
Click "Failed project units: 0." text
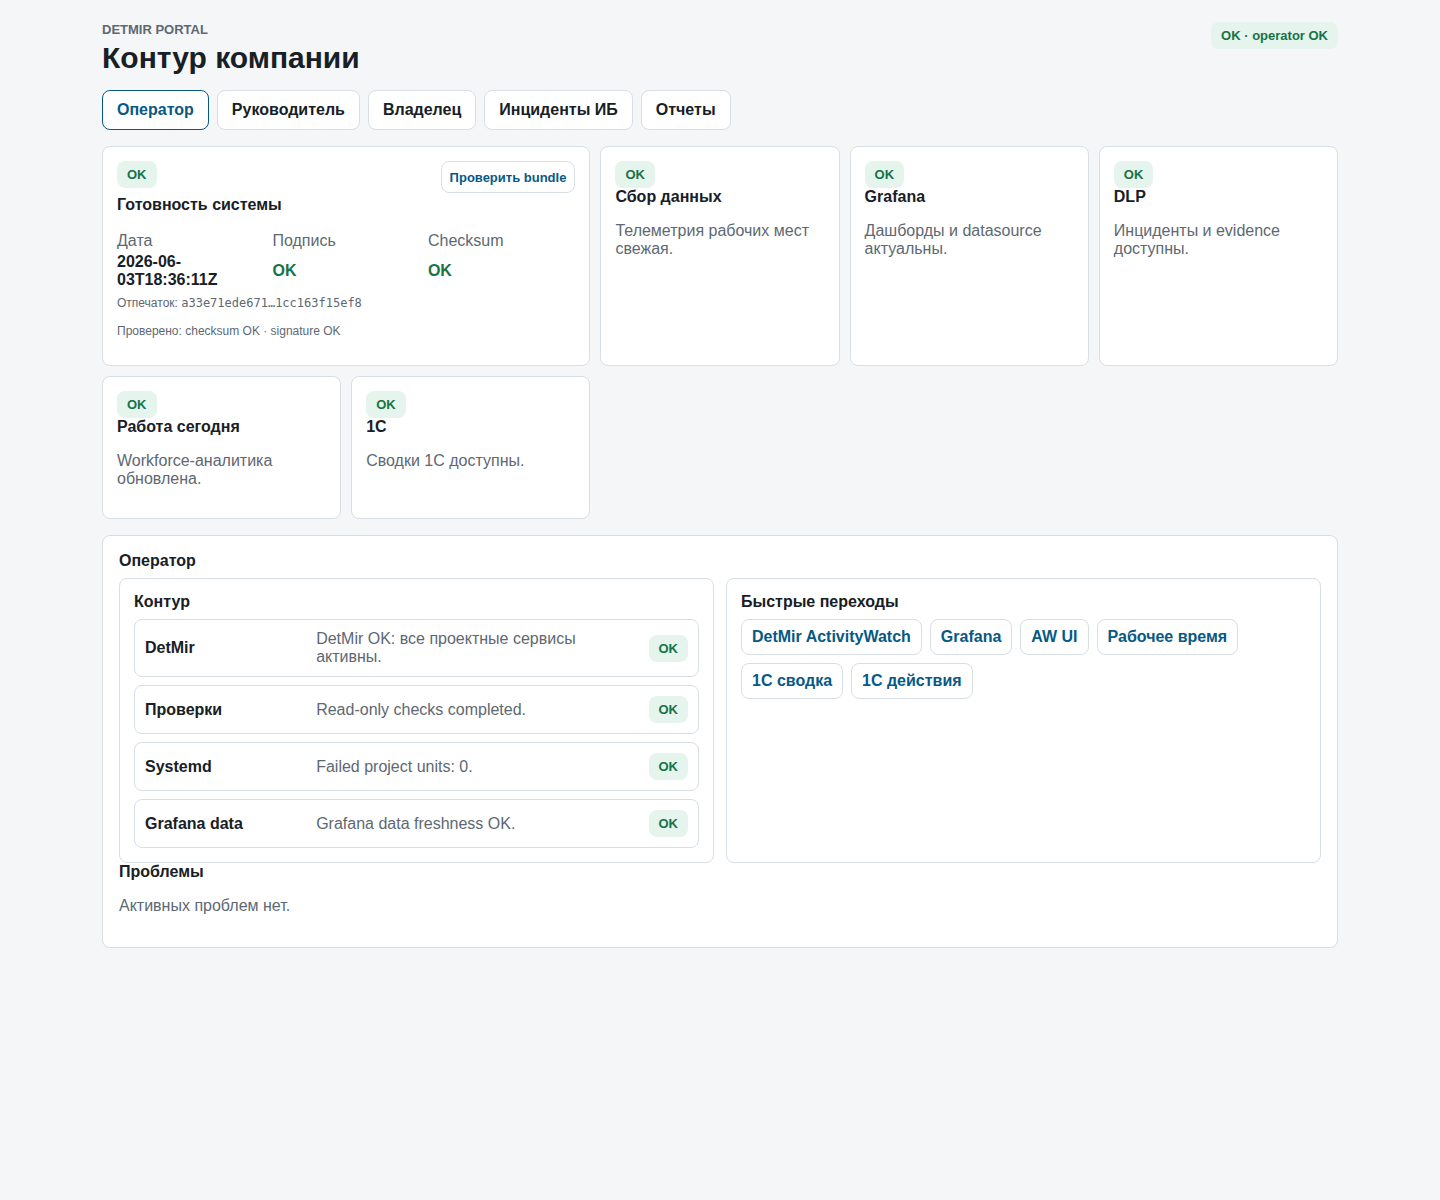point(394,767)
